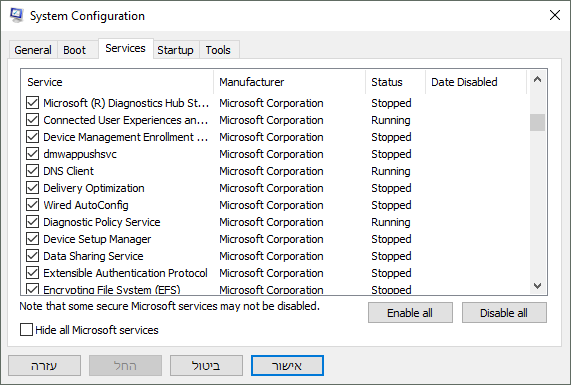Click the Disable all button
571x385 pixels.
(504, 313)
